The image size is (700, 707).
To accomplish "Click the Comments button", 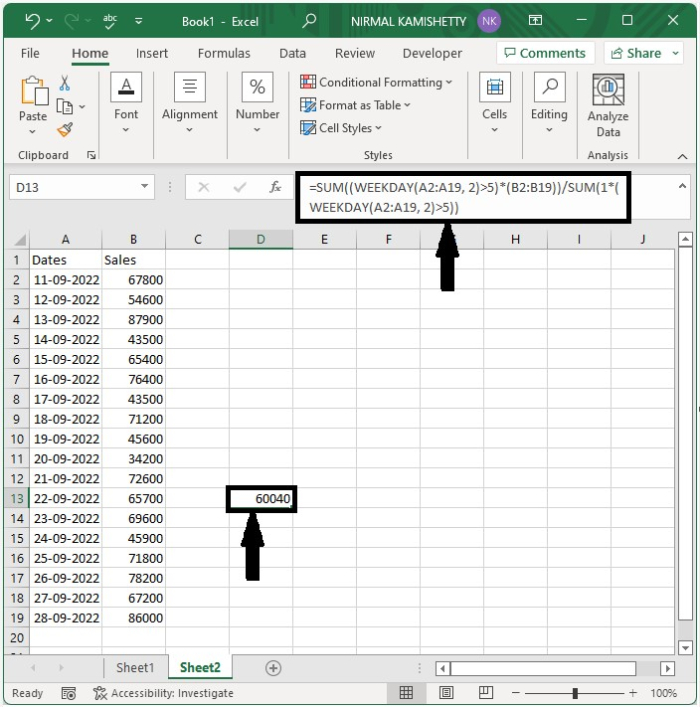I will pyautogui.click(x=545, y=53).
